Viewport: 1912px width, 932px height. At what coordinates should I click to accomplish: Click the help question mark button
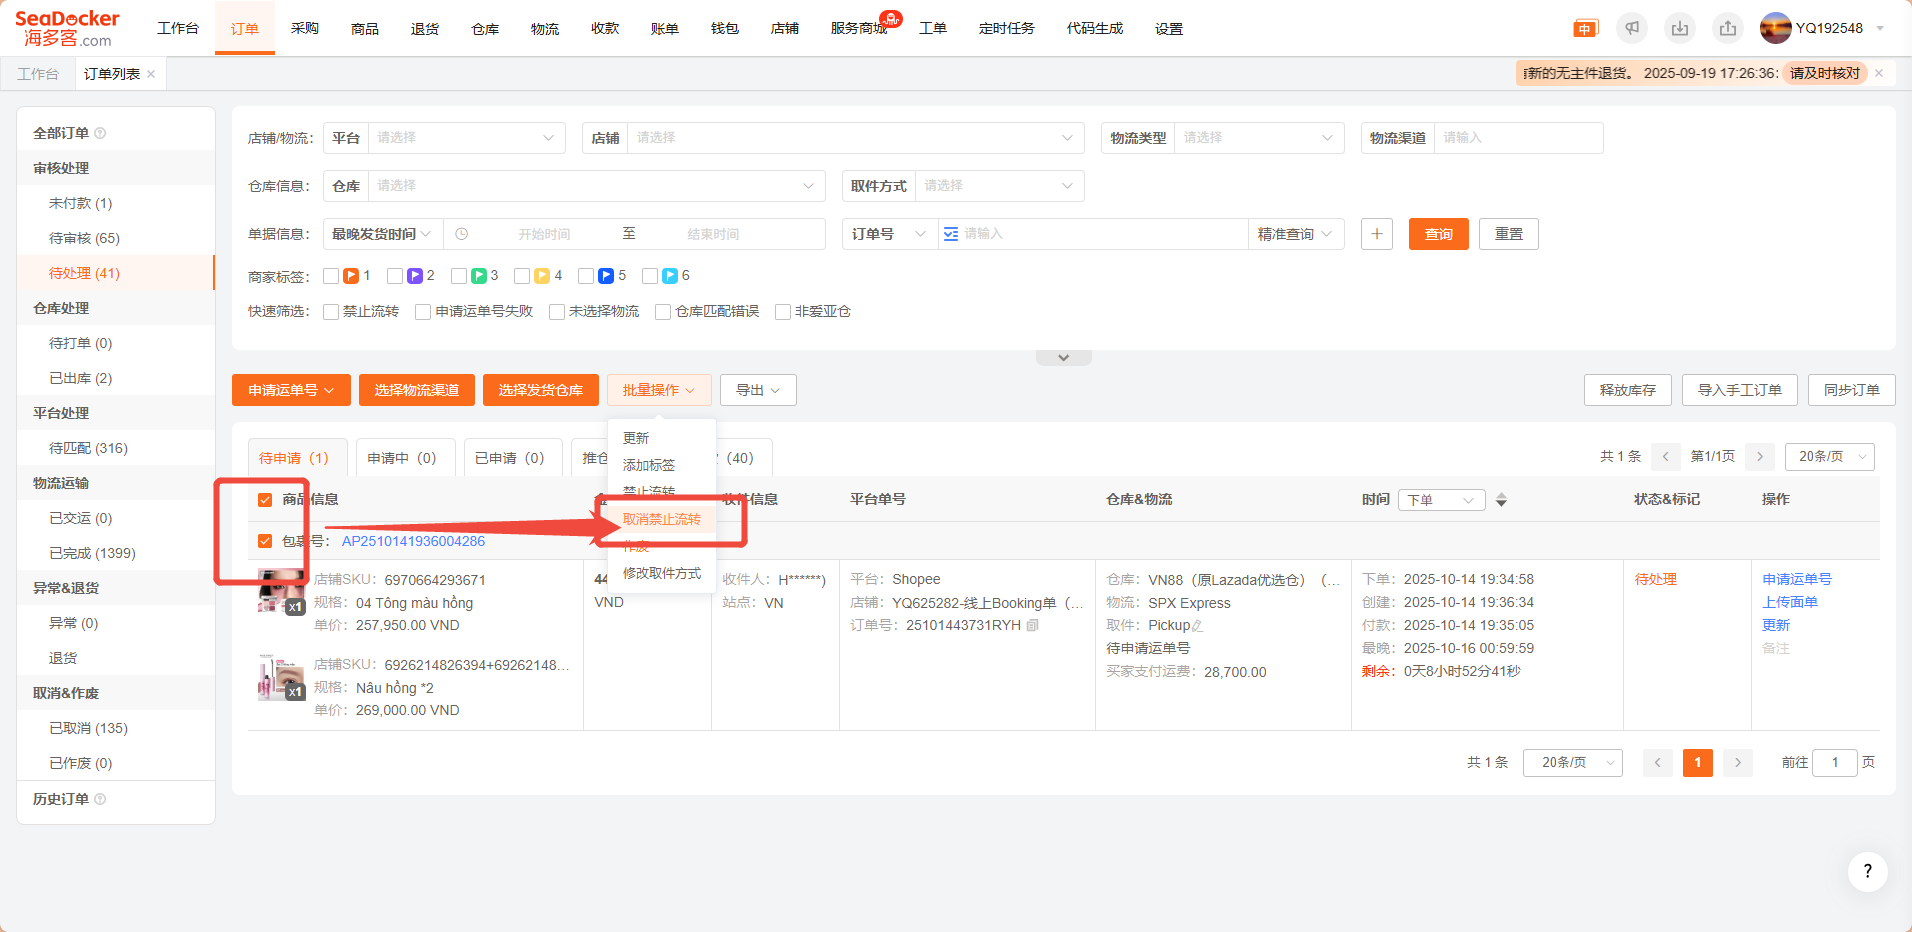1867,871
